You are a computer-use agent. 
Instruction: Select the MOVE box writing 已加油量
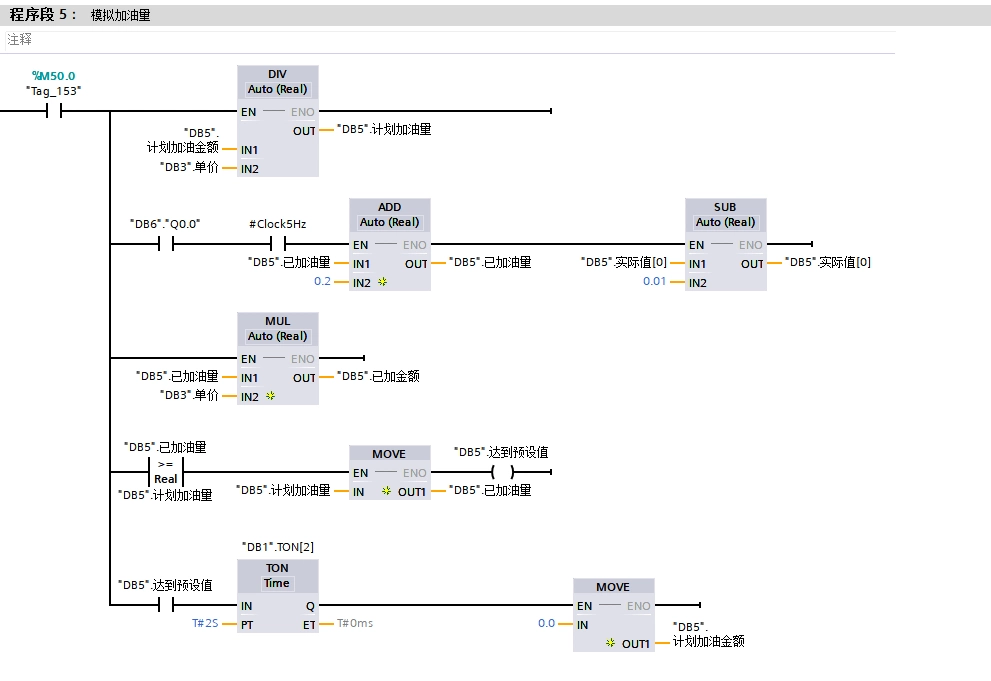point(389,473)
